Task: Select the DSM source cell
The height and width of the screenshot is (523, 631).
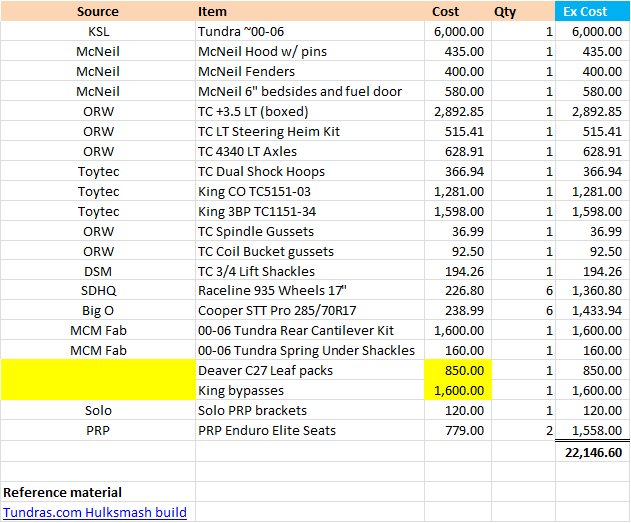Action: [98, 271]
